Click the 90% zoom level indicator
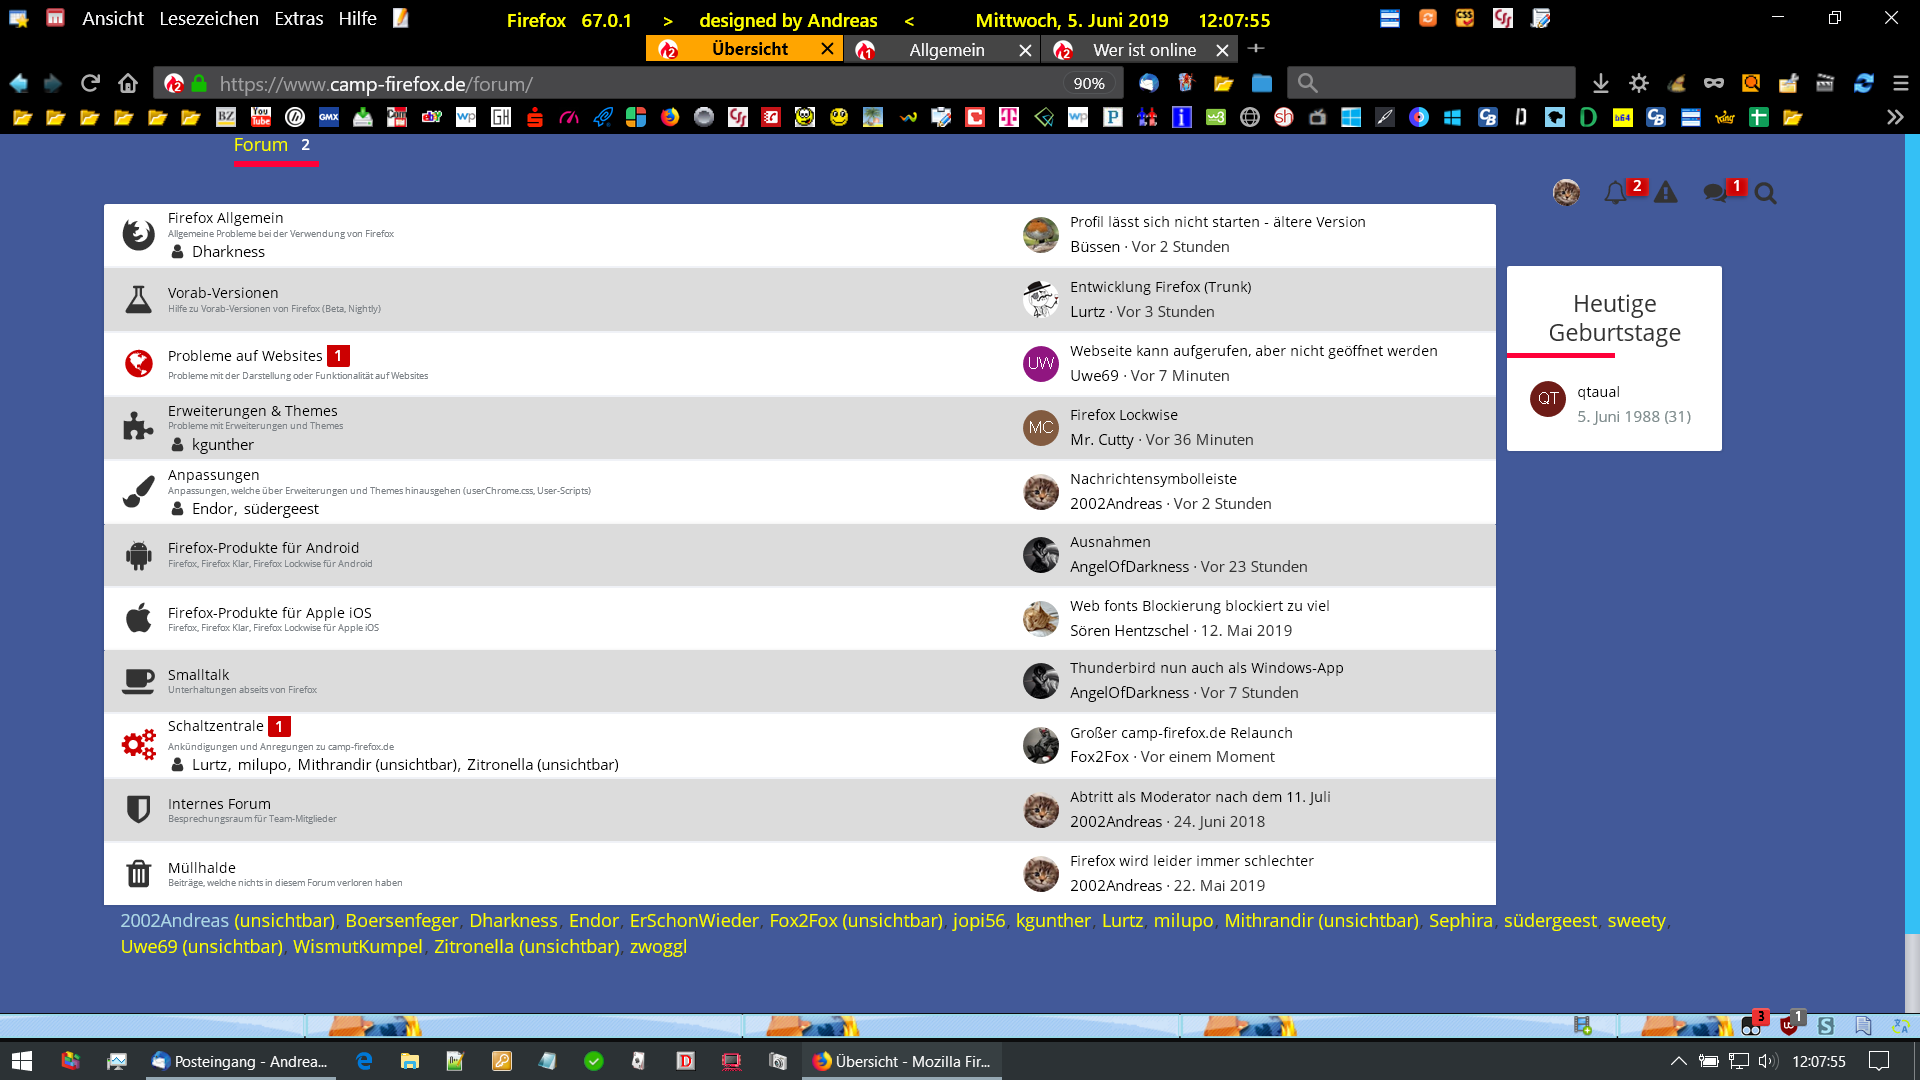This screenshot has width=1920, height=1080. [1088, 84]
